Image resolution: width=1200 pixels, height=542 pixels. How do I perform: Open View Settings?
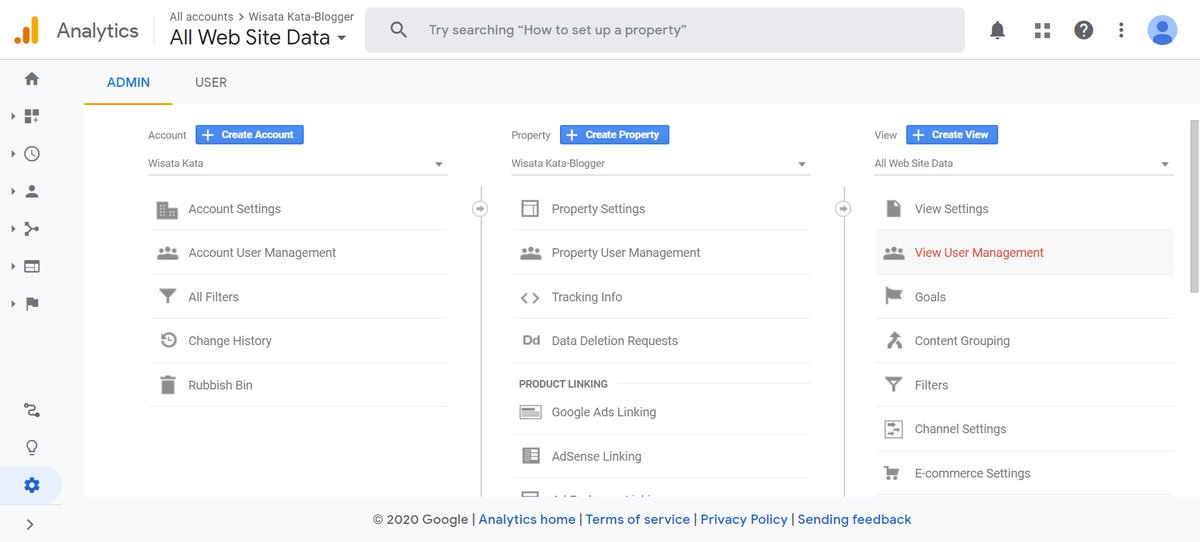coord(1024,209)
